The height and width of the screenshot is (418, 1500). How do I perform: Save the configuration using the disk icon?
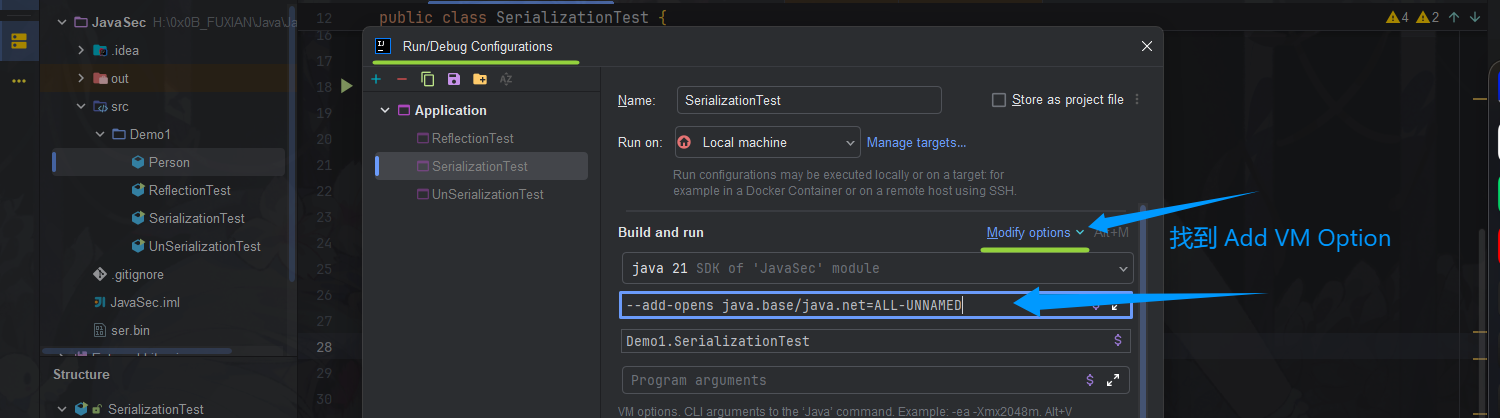click(454, 79)
